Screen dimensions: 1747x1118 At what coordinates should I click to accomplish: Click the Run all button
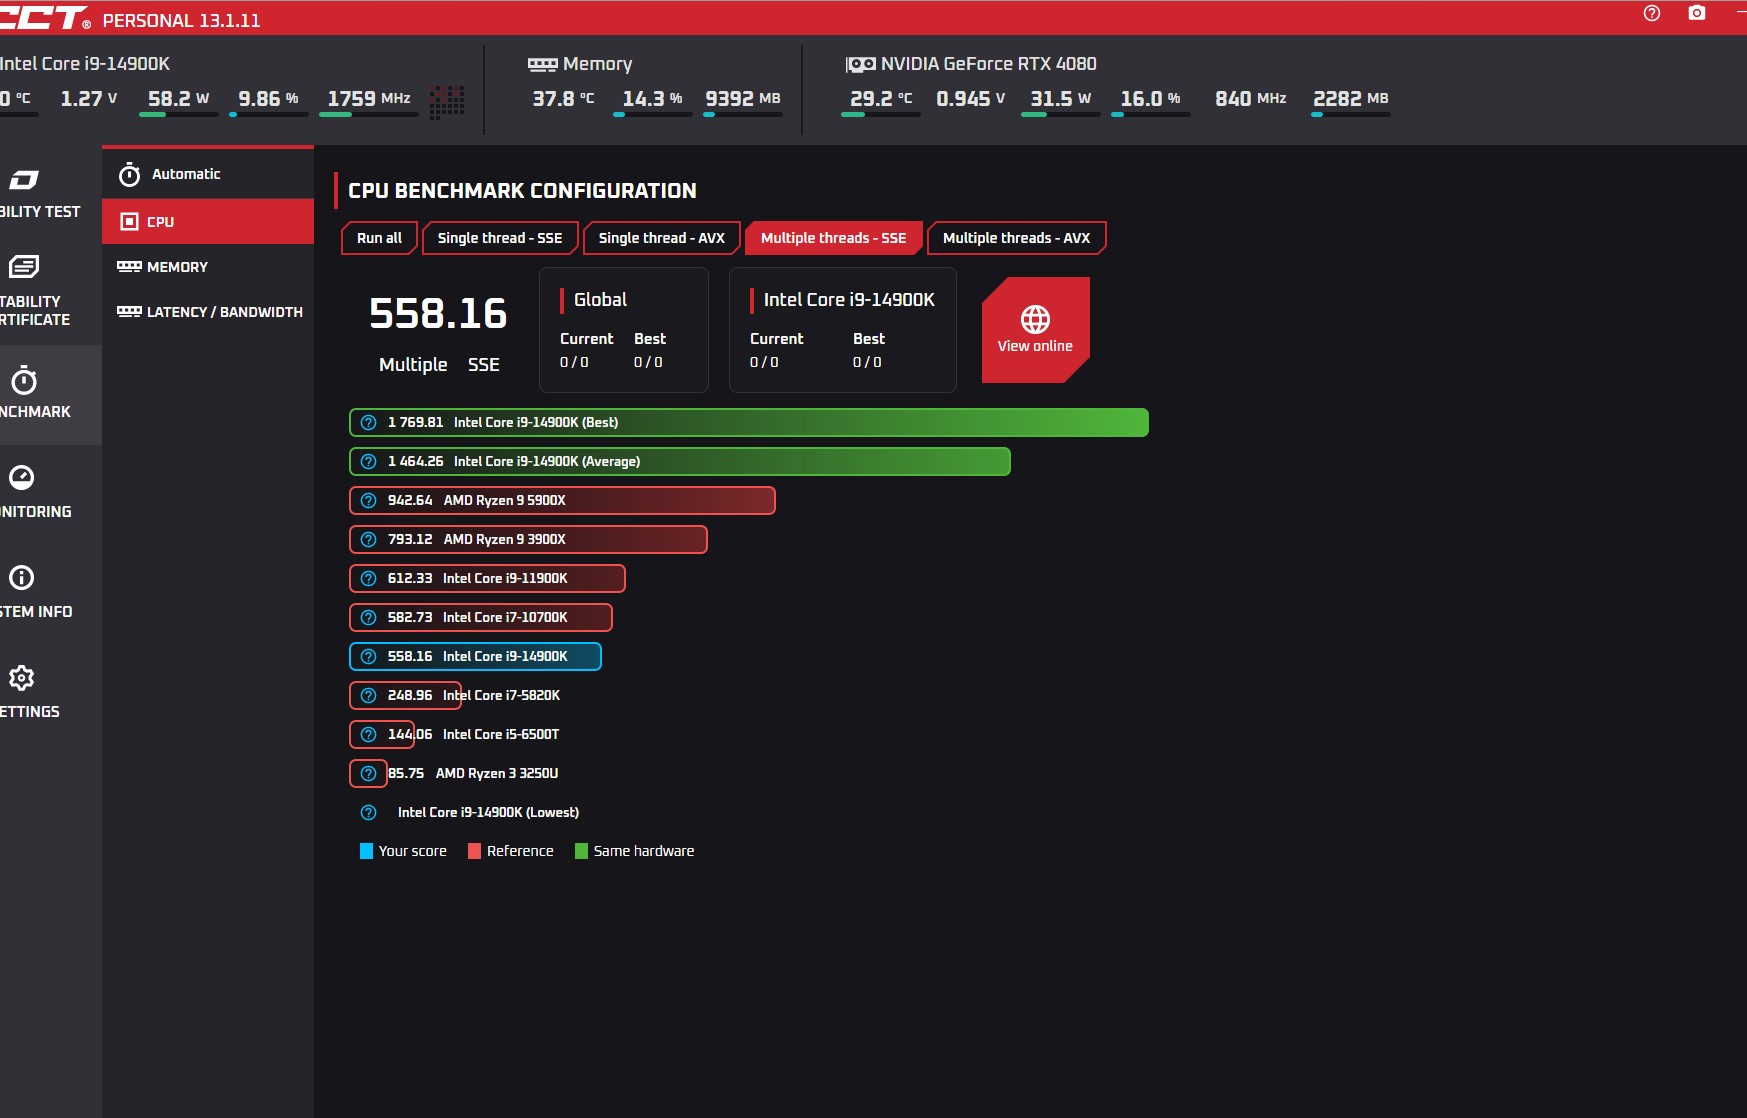tap(378, 238)
